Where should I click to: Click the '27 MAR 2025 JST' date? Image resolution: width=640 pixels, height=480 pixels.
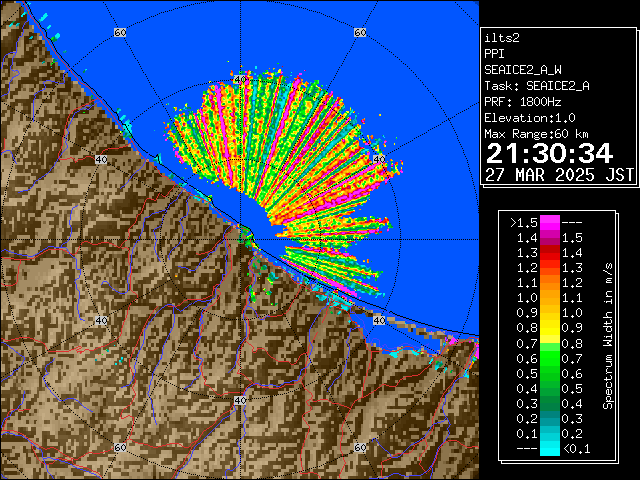560,175
